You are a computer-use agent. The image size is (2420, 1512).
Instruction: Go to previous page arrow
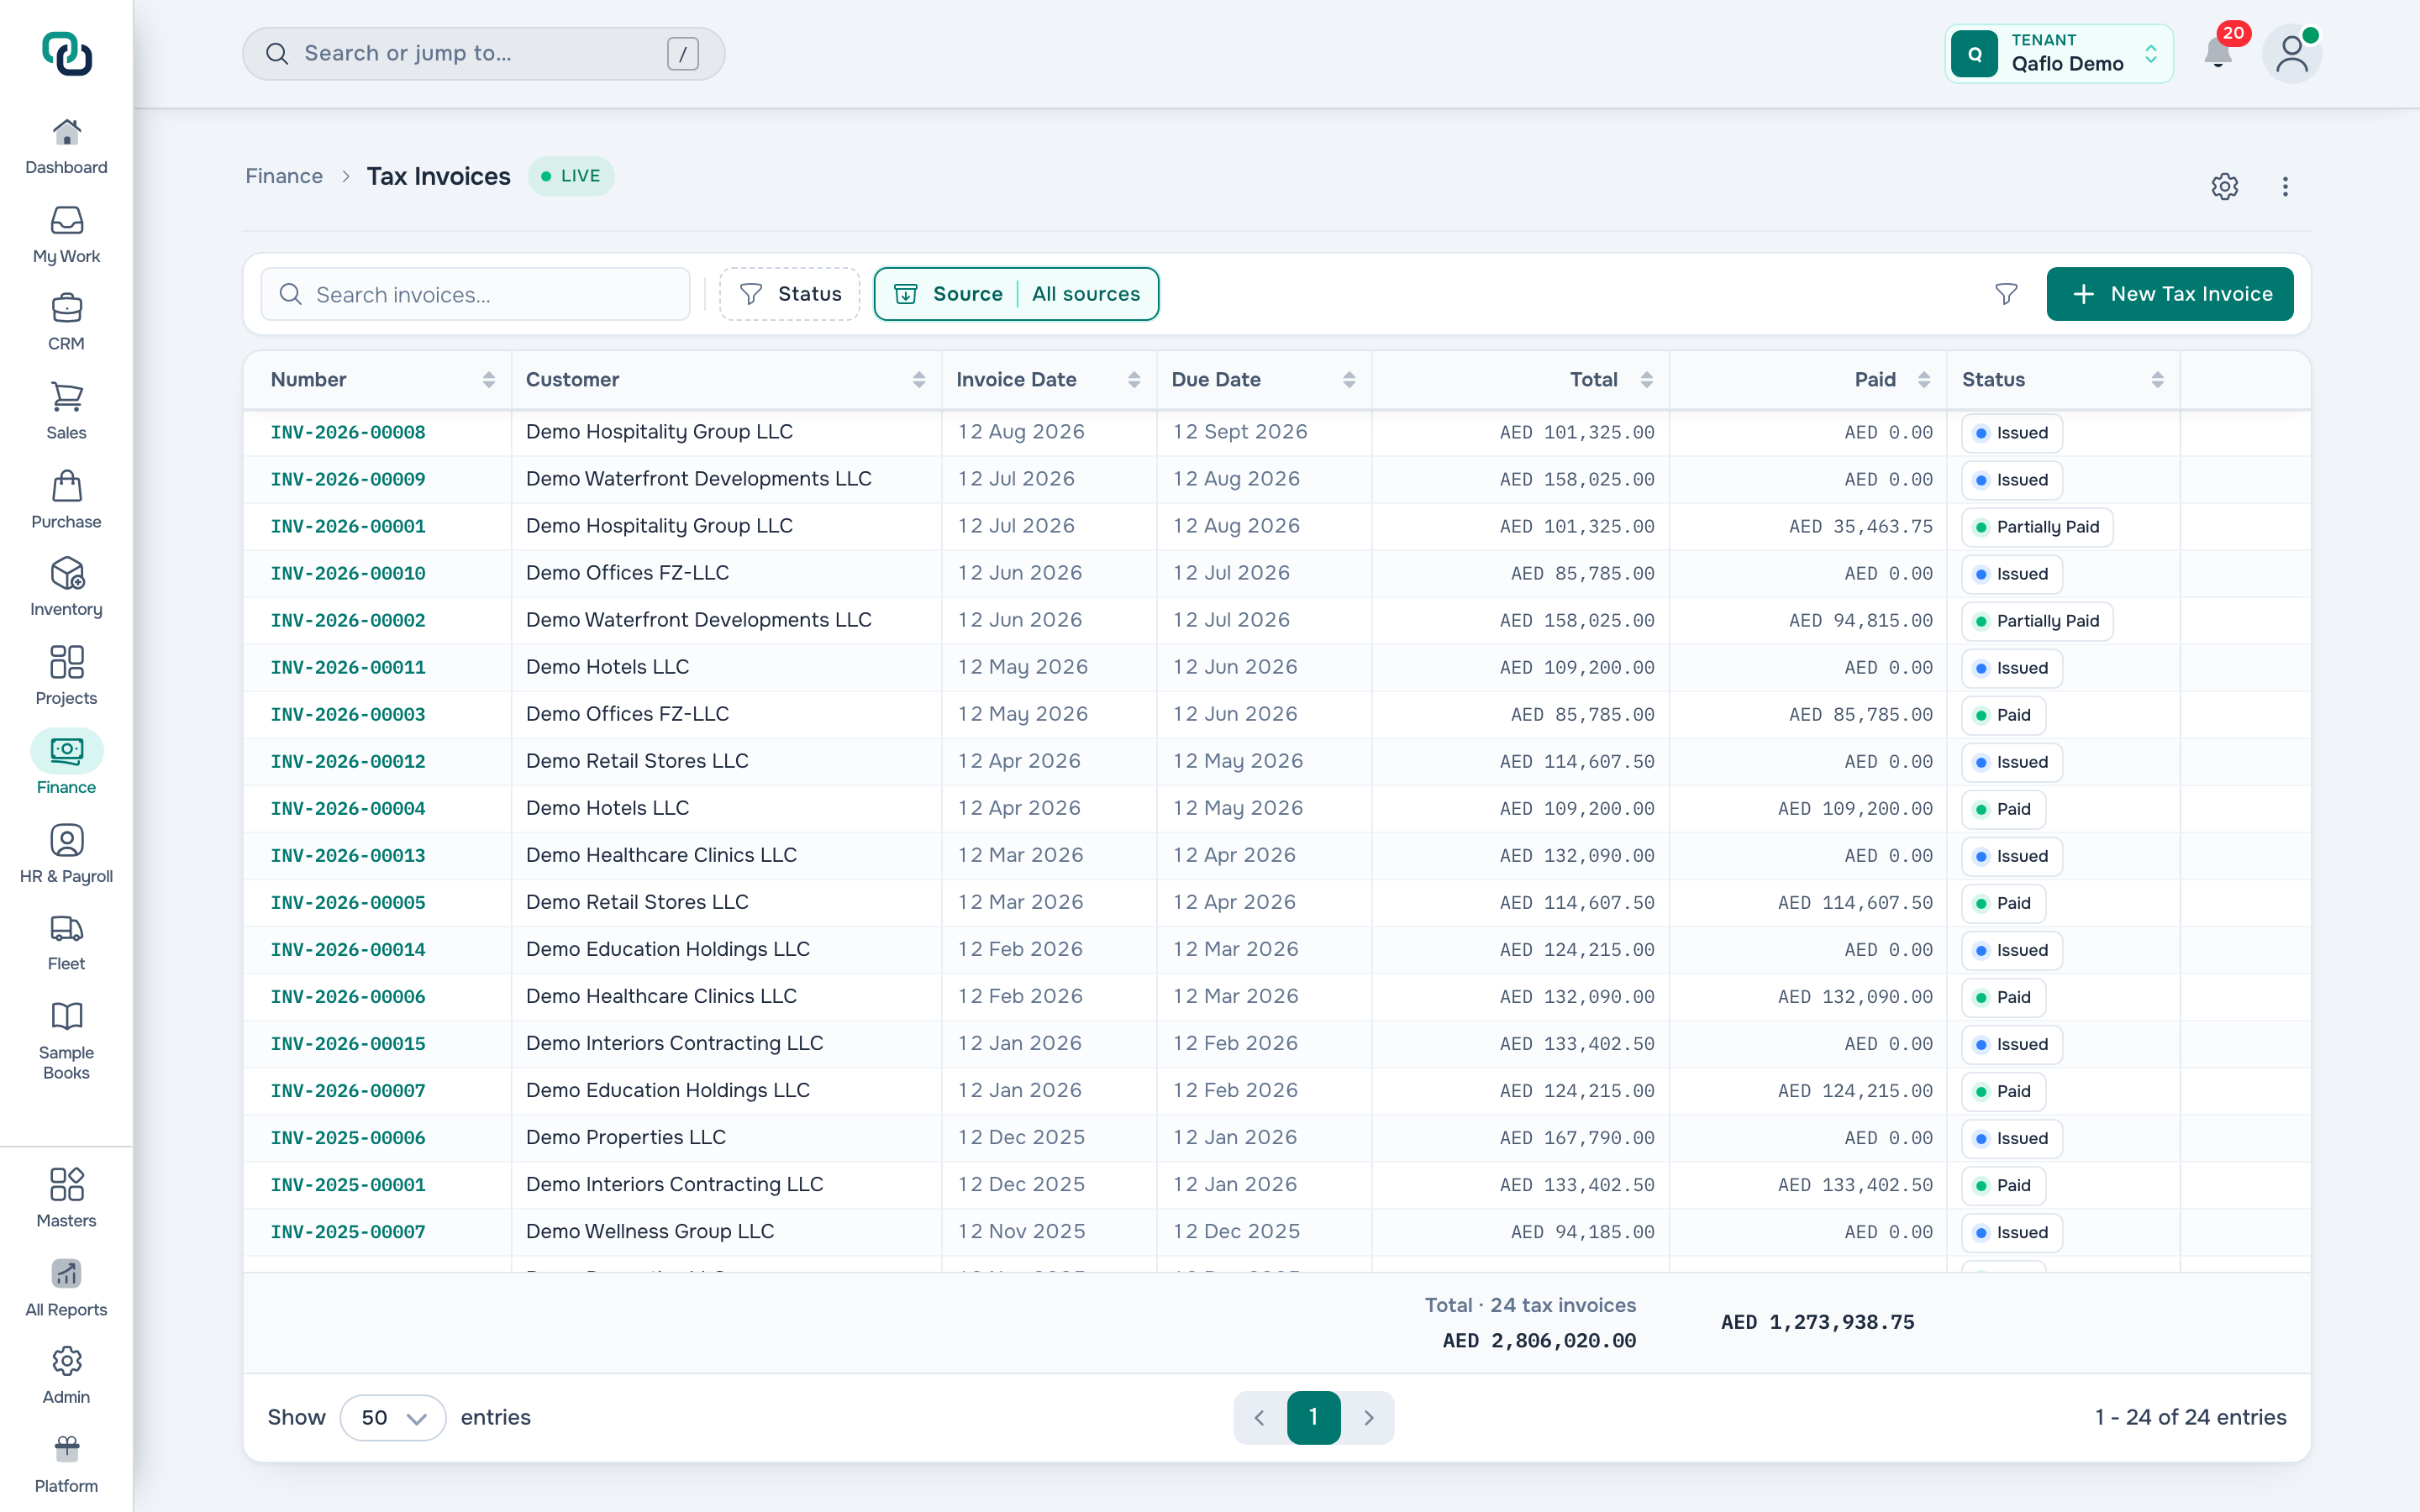pyautogui.click(x=1259, y=1417)
